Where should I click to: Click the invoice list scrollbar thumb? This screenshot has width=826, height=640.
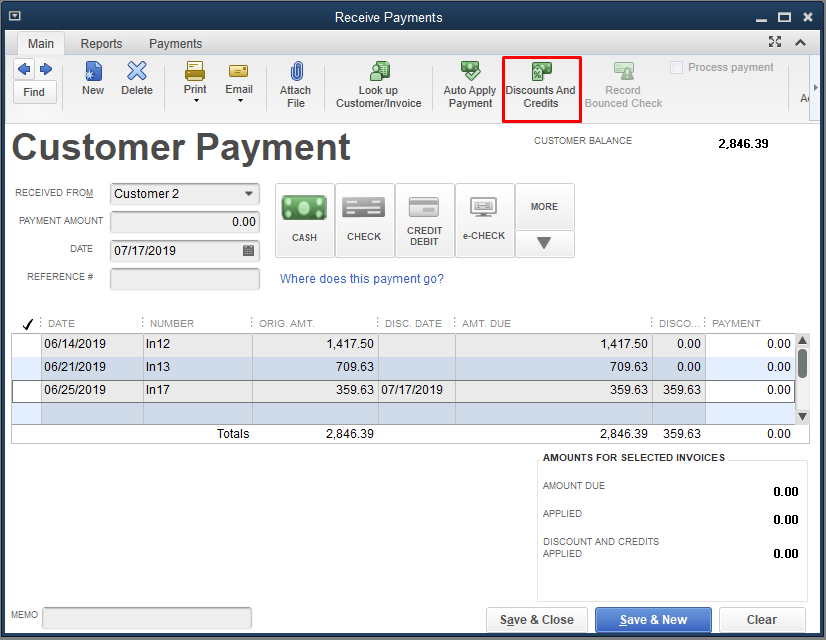click(802, 363)
